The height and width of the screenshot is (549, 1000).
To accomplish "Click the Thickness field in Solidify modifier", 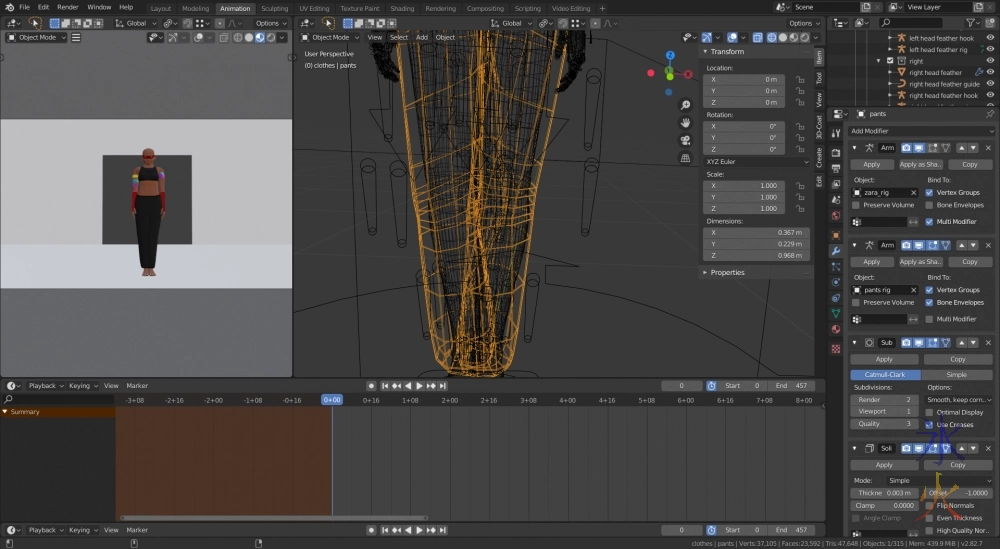I will [883, 493].
